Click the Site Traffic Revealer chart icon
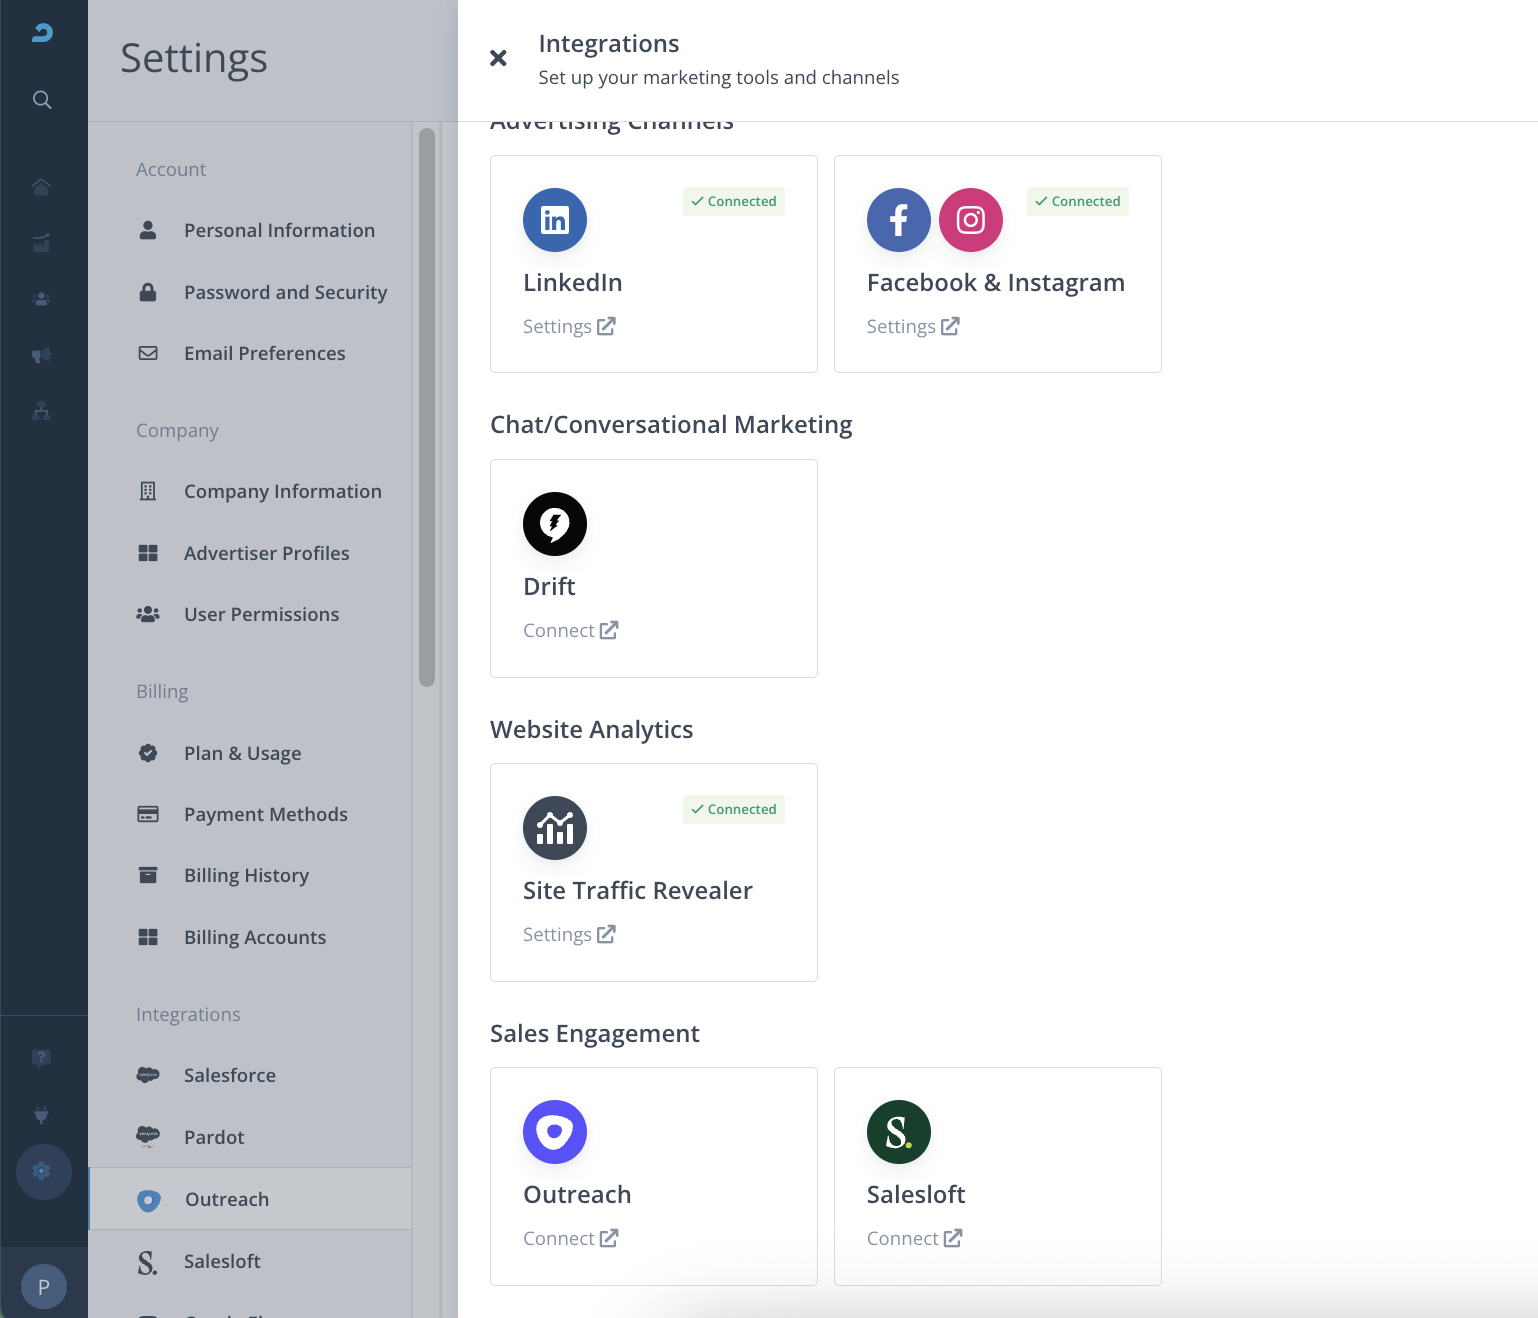1538x1318 pixels. pos(555,828)
